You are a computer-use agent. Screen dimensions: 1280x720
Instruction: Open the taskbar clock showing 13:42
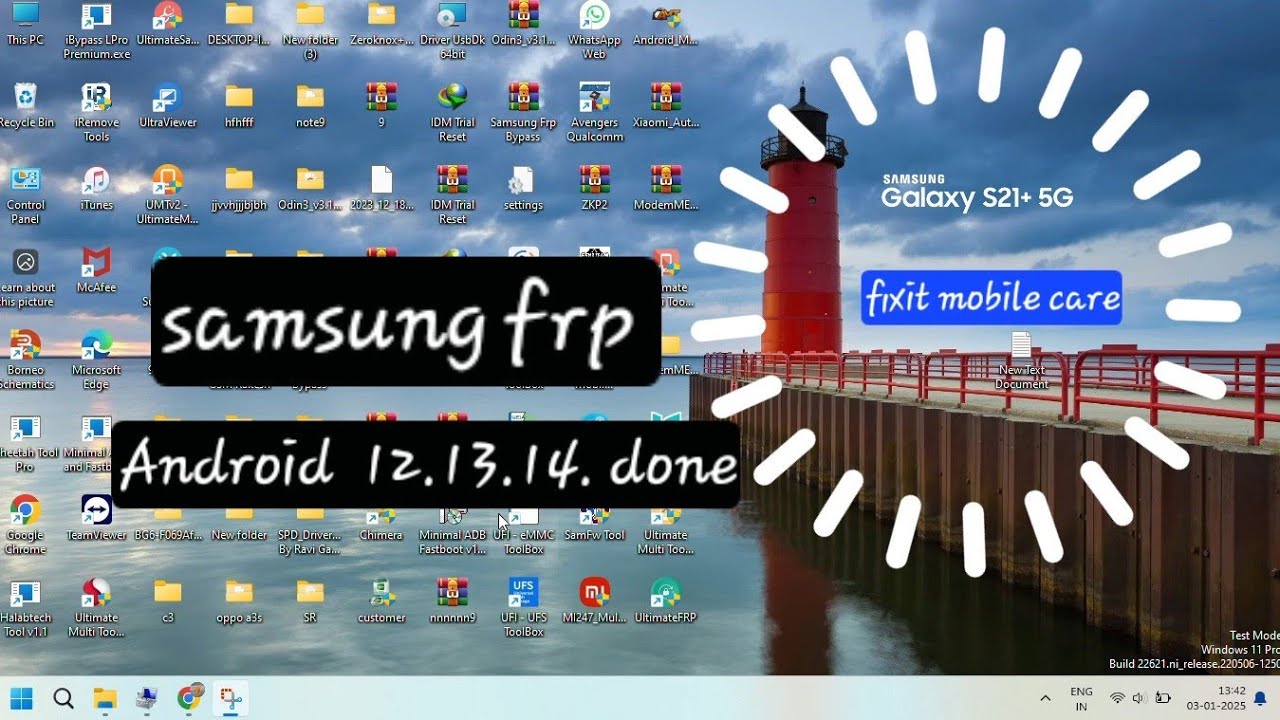tap(1219, 698)
